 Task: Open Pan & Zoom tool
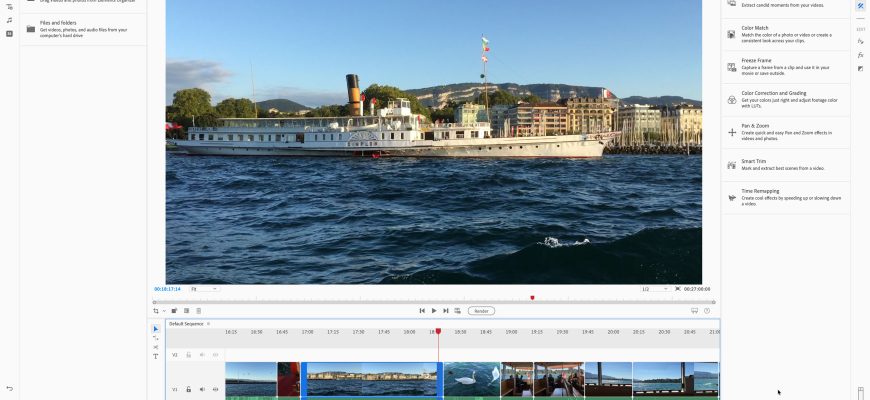786,133
